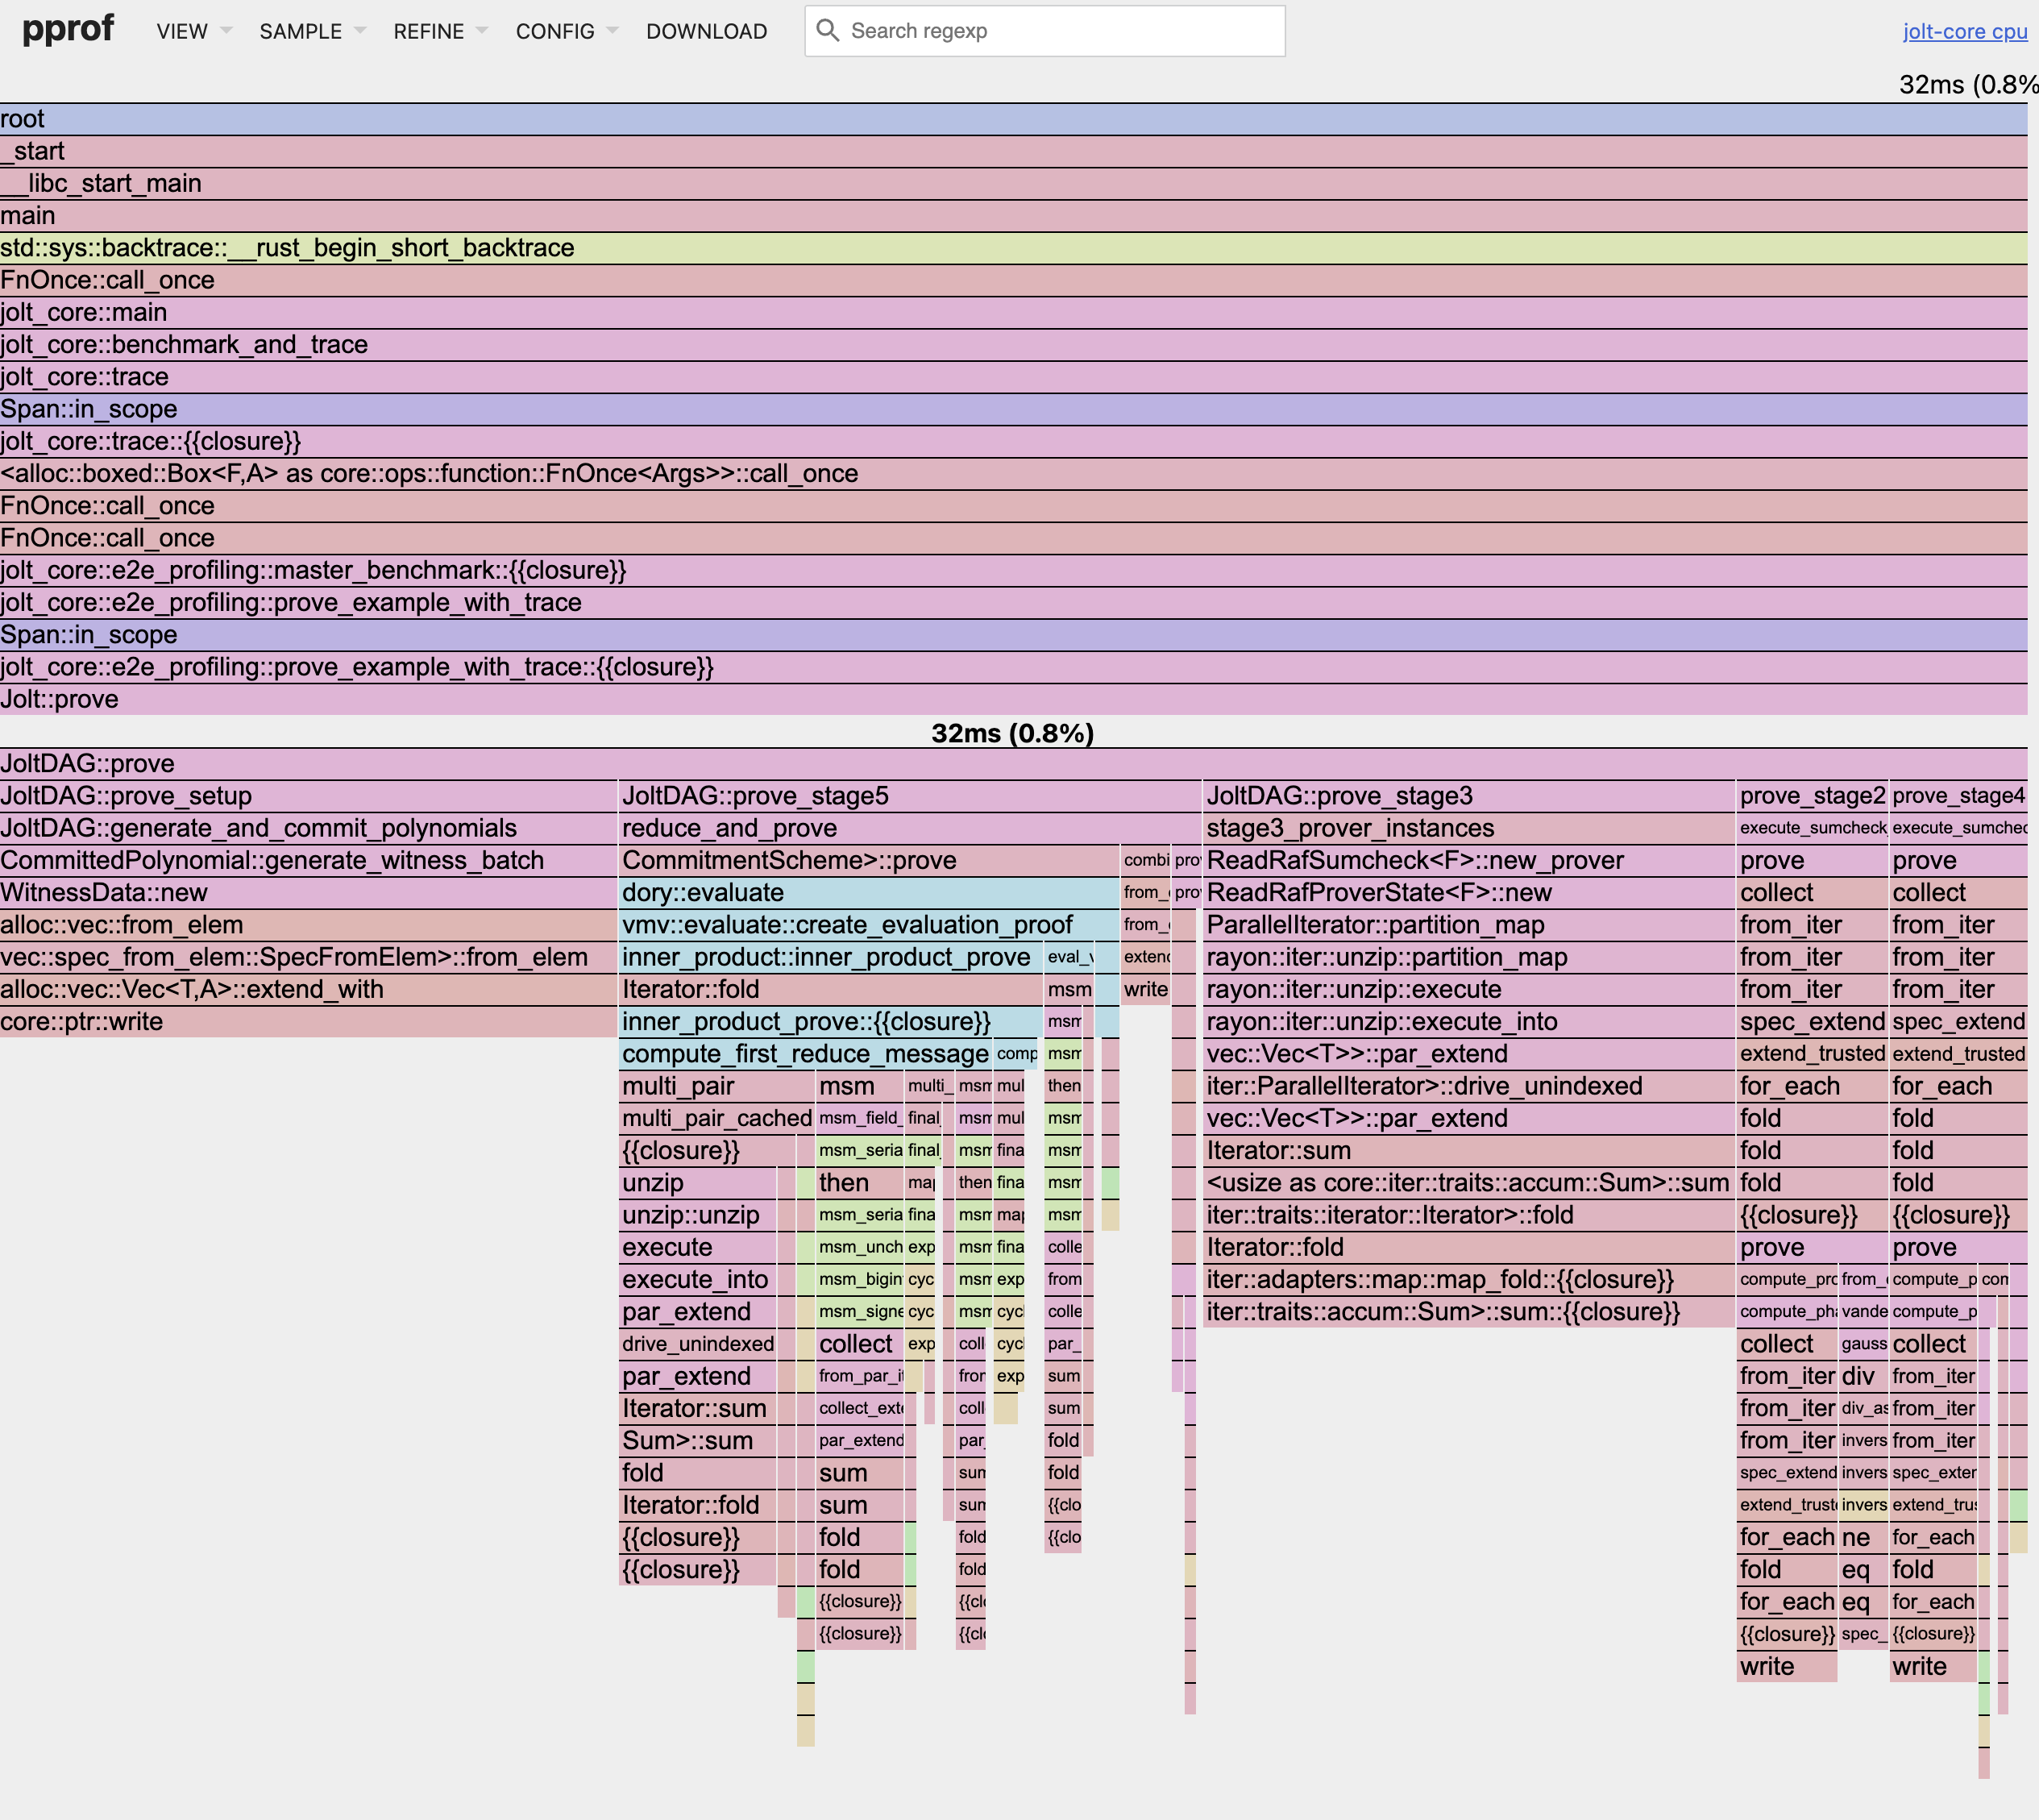Viewport: 2039px width, 1820px height.
Task: Select the root frame in the flame graph
Action: (x=1000, y=118)
